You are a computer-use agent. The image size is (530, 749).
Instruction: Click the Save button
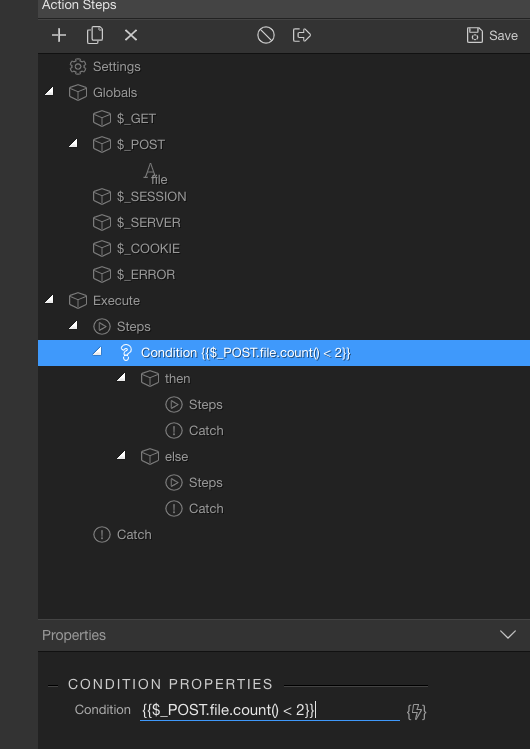492,35
